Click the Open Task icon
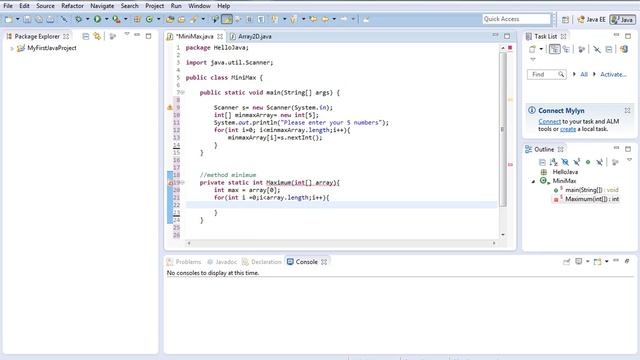640x360 pixels. coord(181,19)
